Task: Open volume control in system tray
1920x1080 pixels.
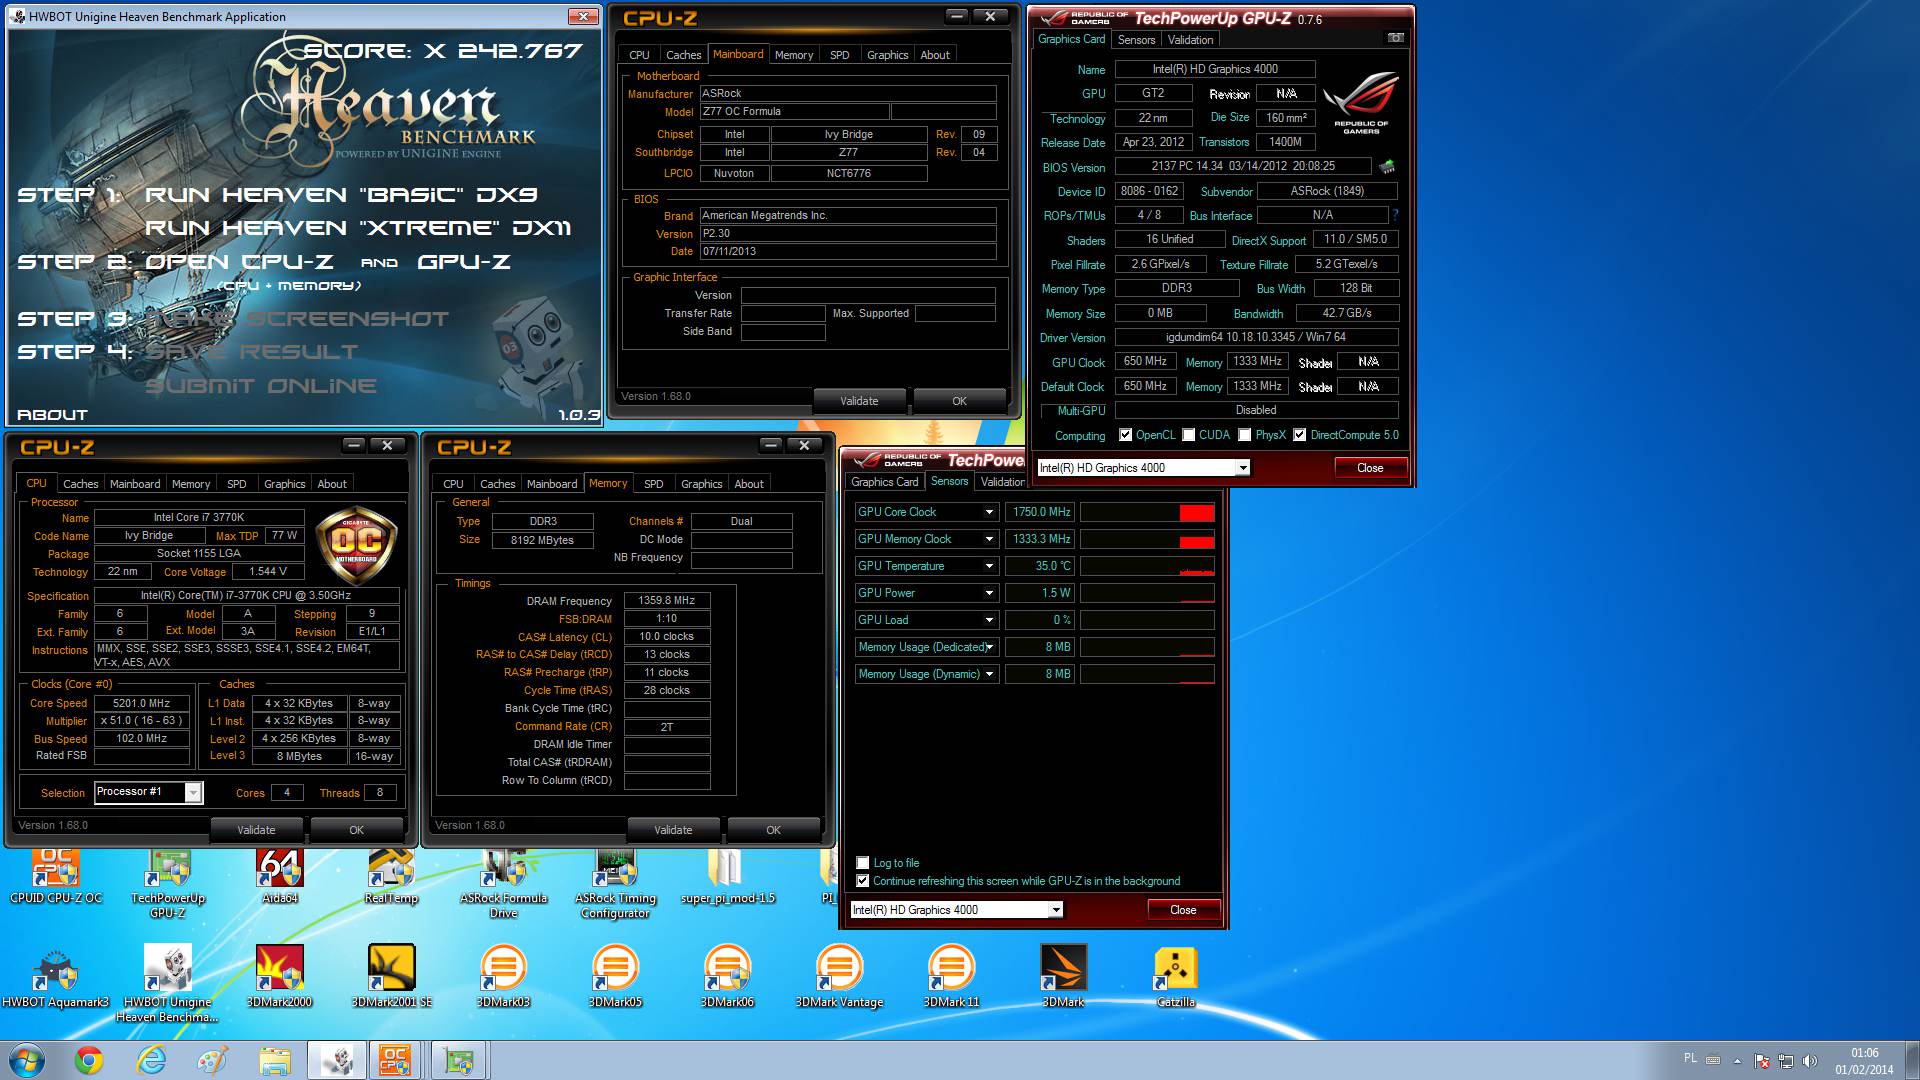Action: [x=1808, y=1061]
